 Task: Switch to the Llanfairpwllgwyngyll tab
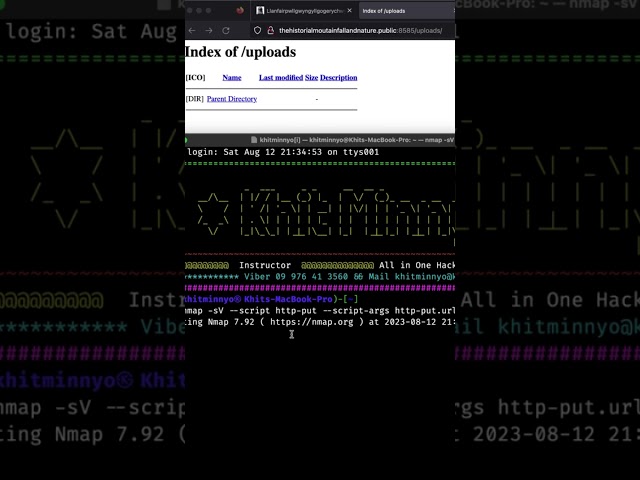coord(304,11)
